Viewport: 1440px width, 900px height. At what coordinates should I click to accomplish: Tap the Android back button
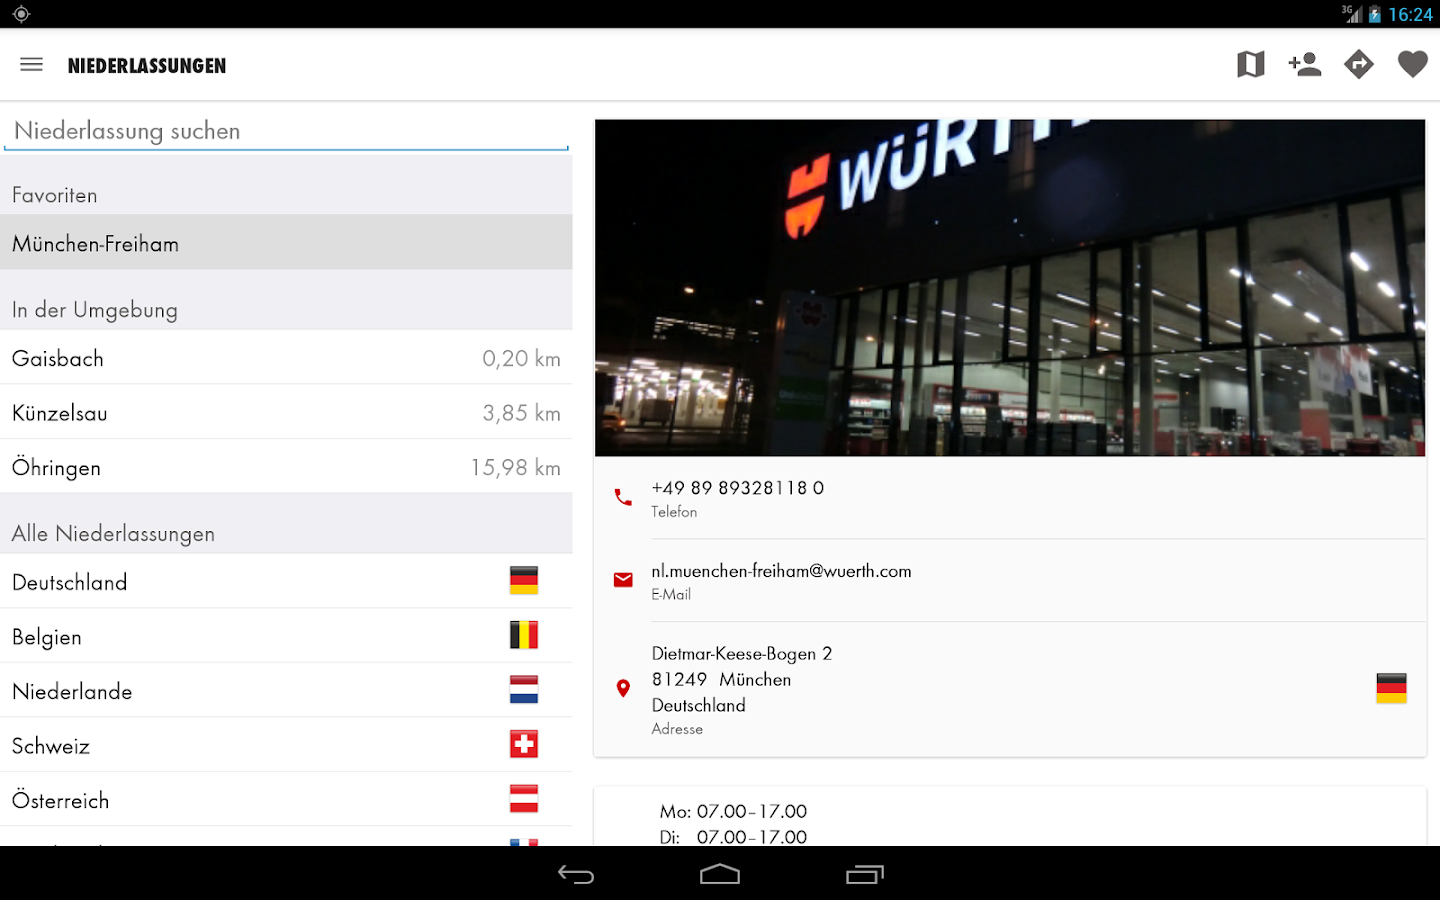[576, 875]
